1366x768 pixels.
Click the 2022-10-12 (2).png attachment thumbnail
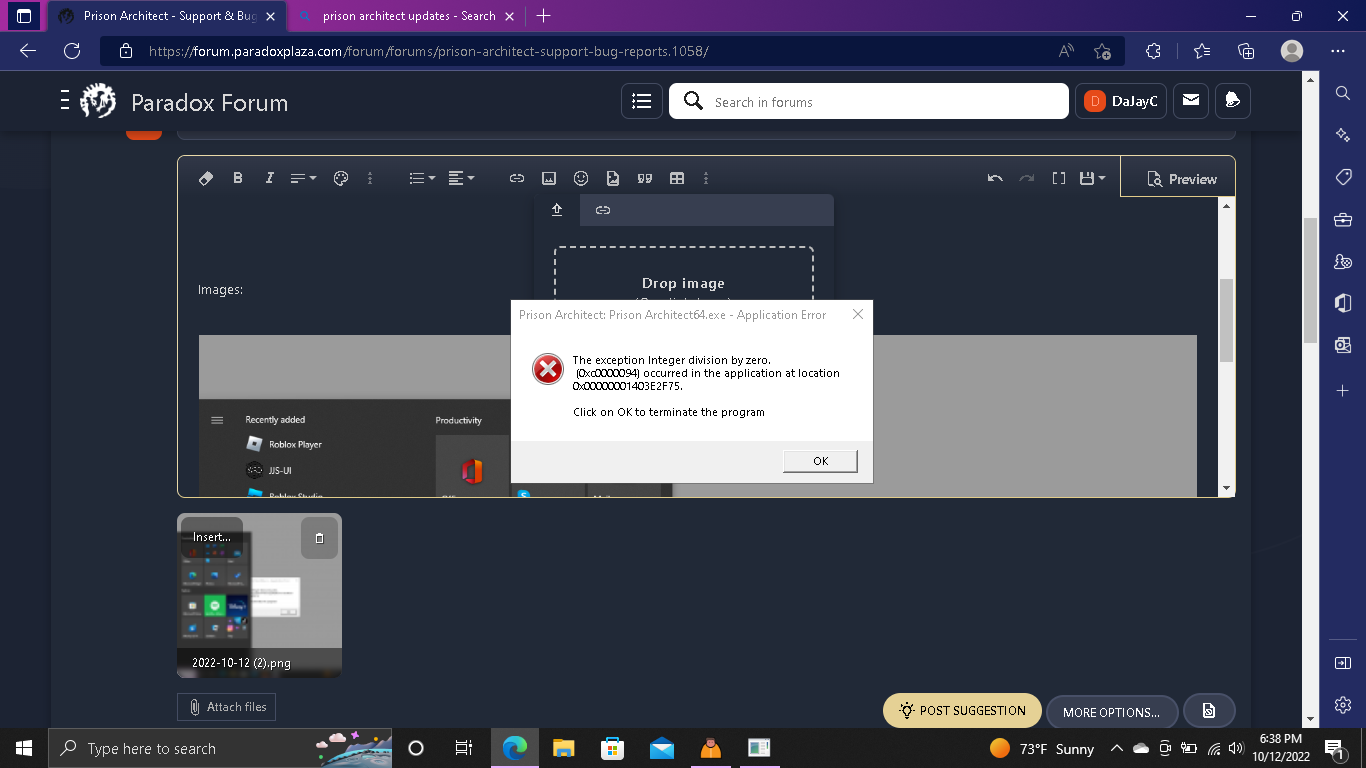(259, 595)
